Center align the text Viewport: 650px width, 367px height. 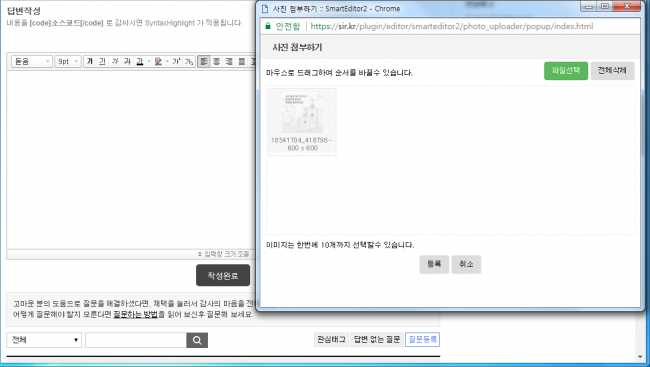coord(216,61)
